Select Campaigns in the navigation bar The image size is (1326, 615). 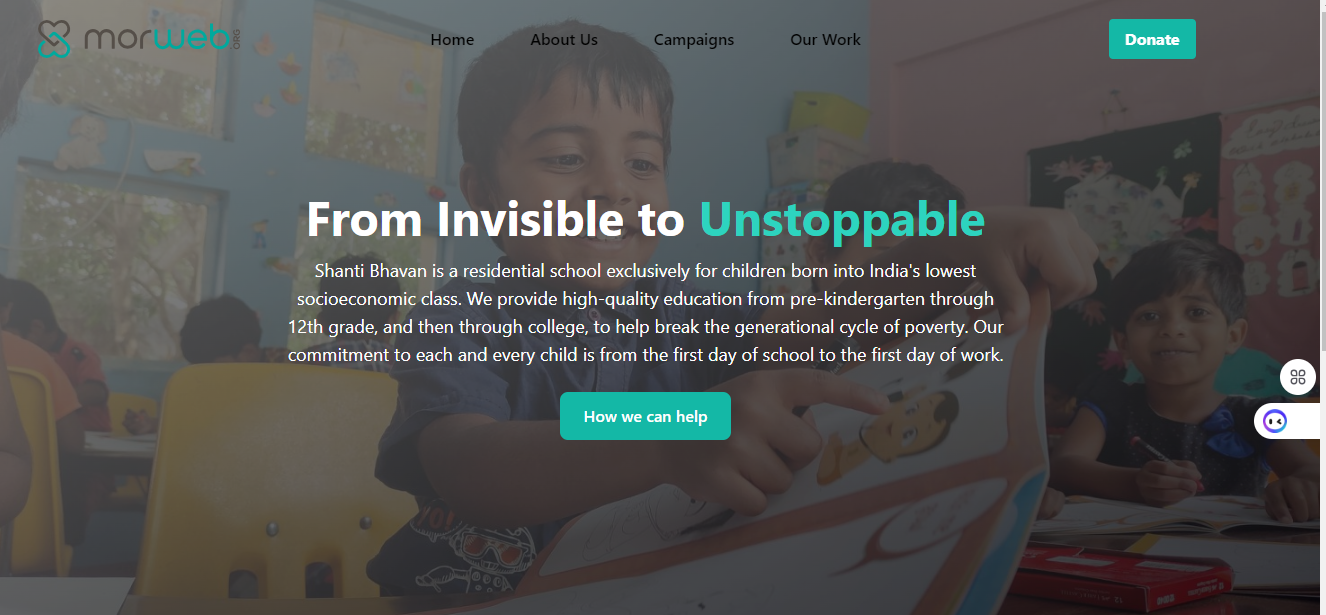(694, 40)
